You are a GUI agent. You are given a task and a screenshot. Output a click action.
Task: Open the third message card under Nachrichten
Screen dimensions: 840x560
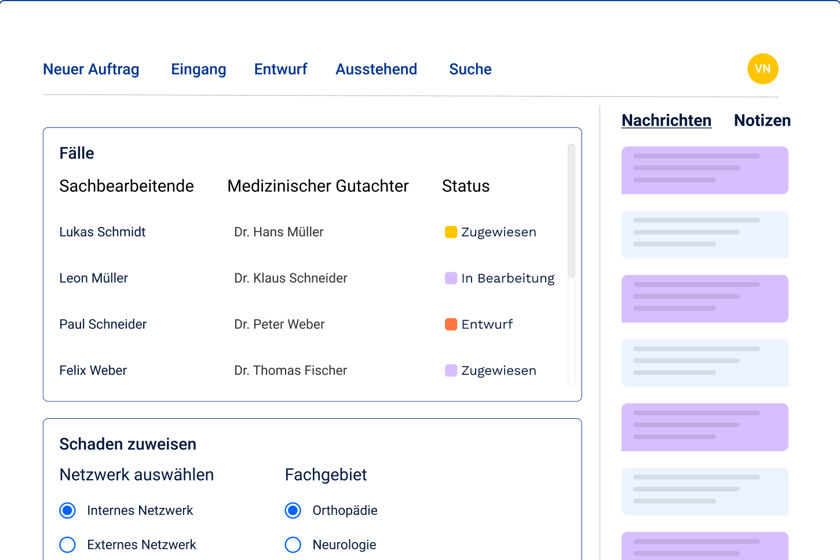pos(704,298)
